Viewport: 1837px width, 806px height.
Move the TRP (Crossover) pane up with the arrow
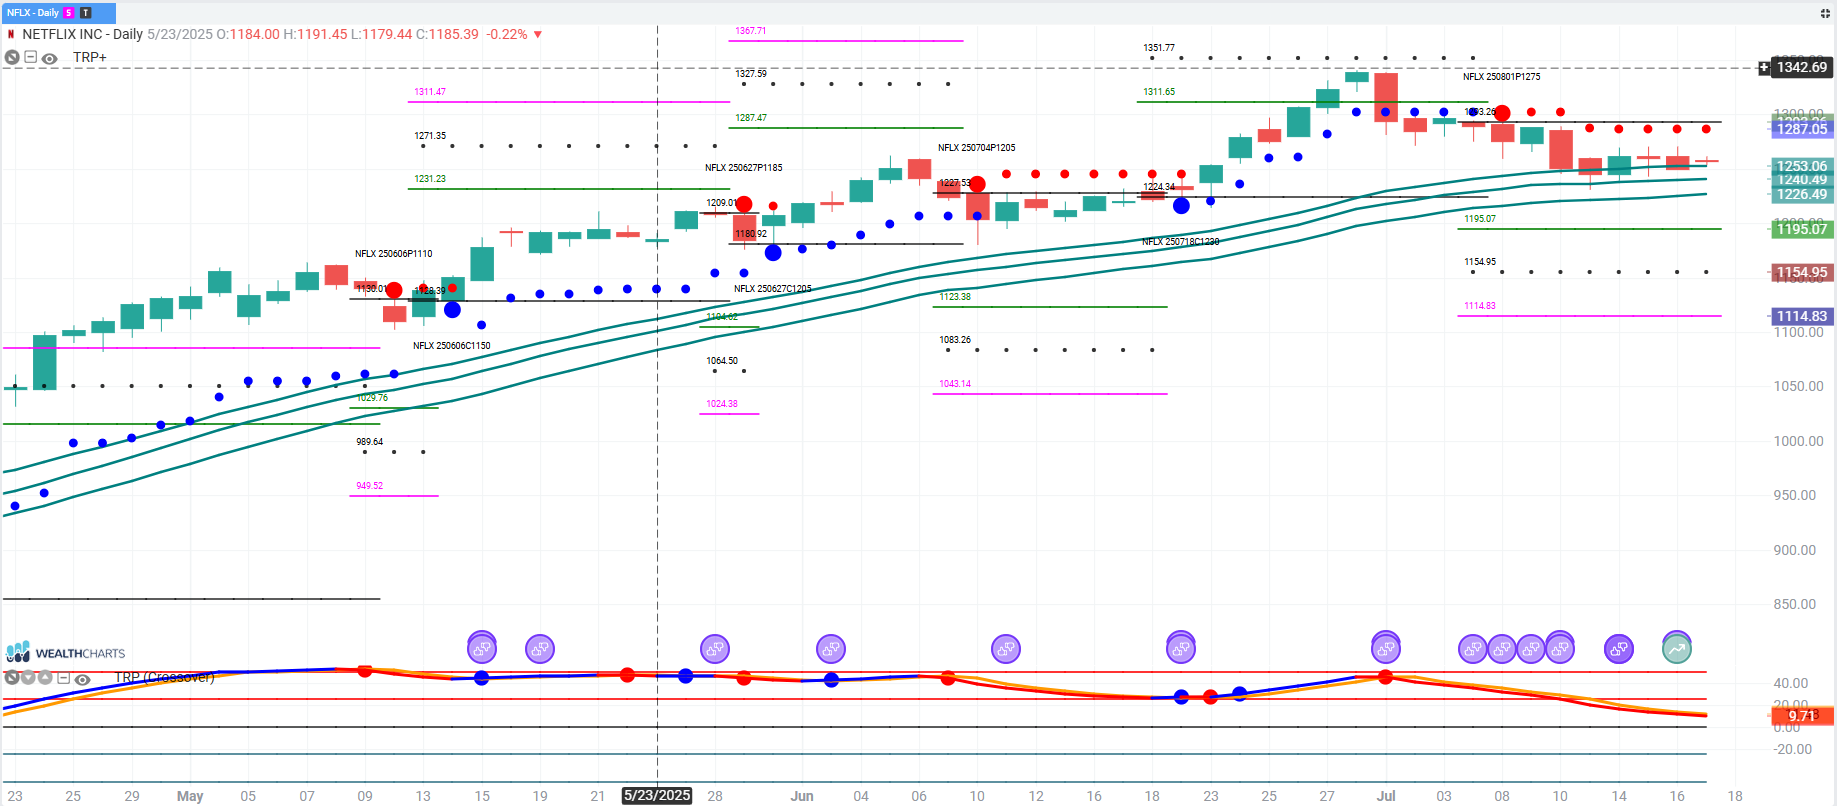point(44,678)
